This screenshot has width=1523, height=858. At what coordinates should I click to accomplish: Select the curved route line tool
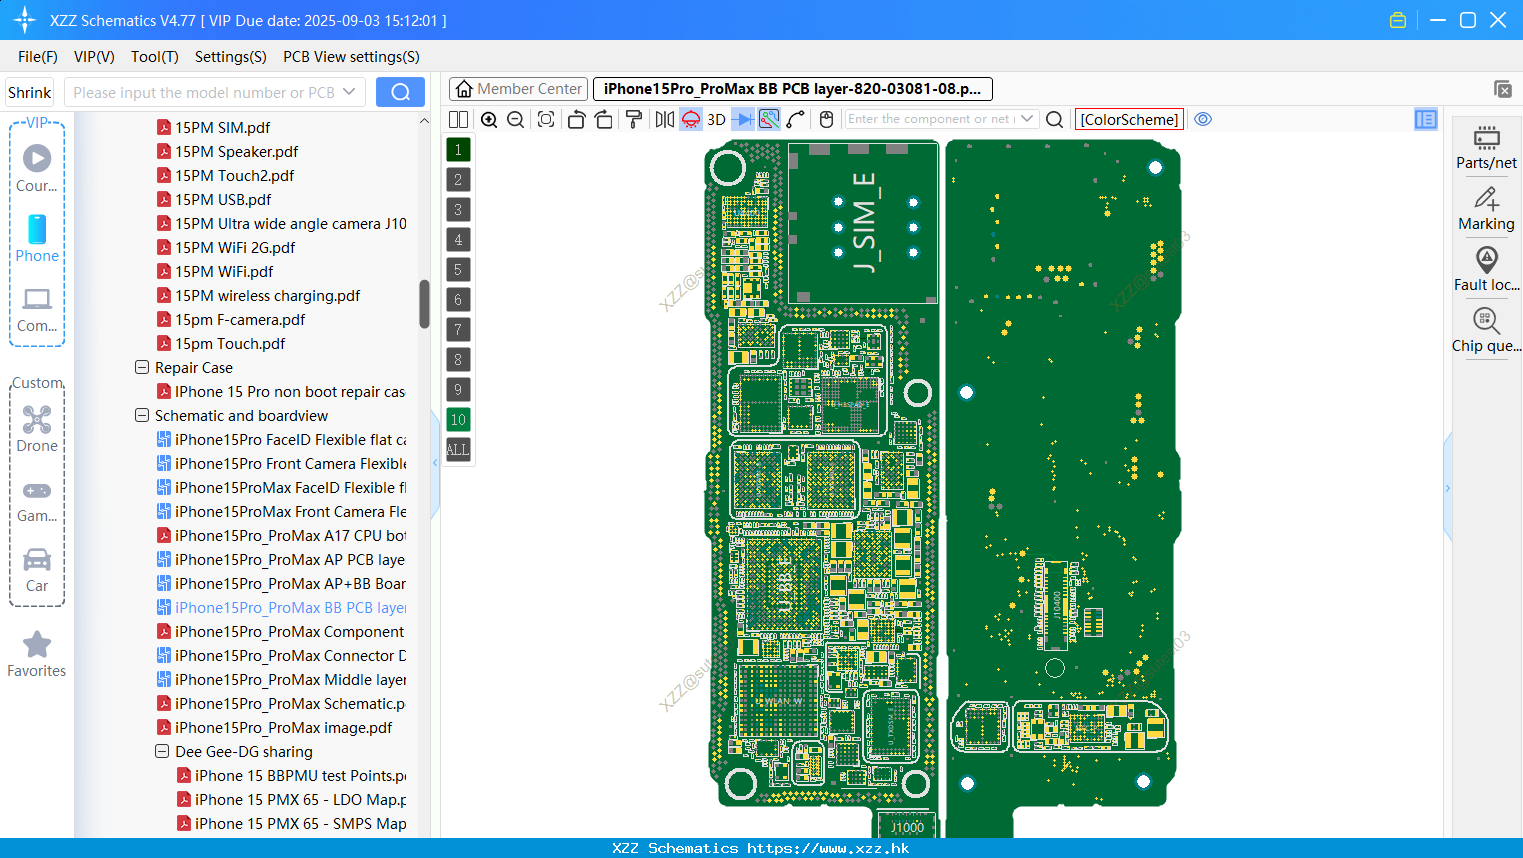[796, 119]
